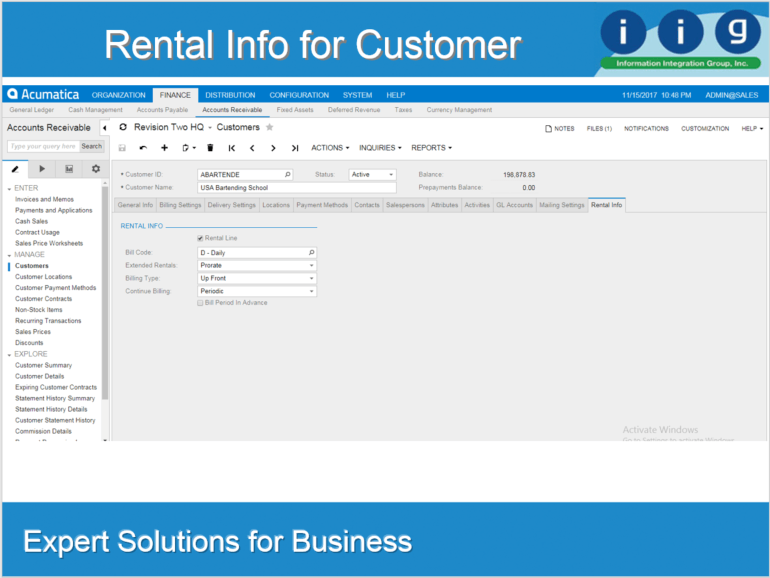Viewport: 770px width, 578px height.
Task: Select the gear configuration icon in sidebar
Action: 96,169
